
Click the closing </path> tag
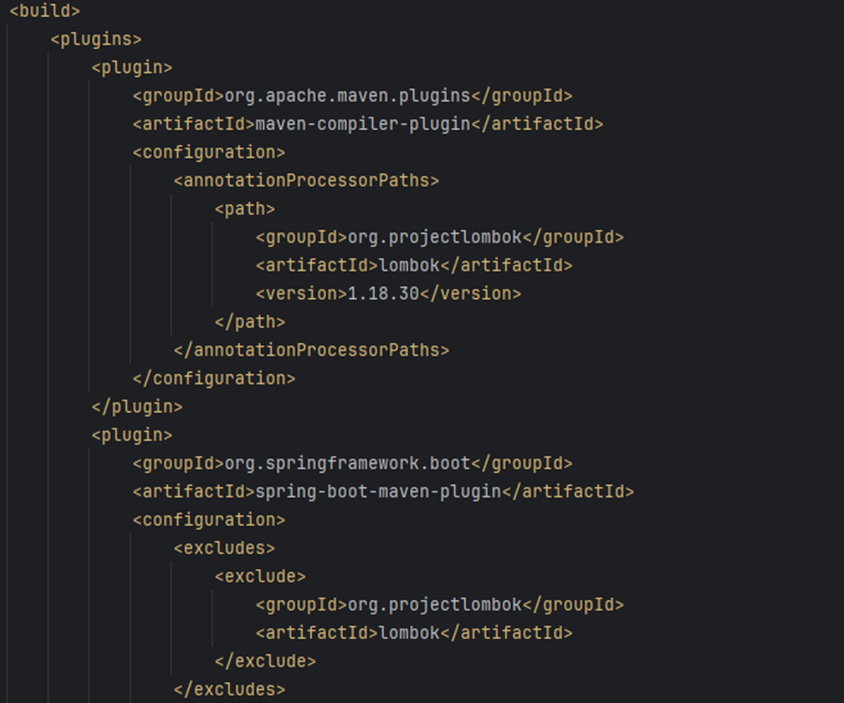250,322
